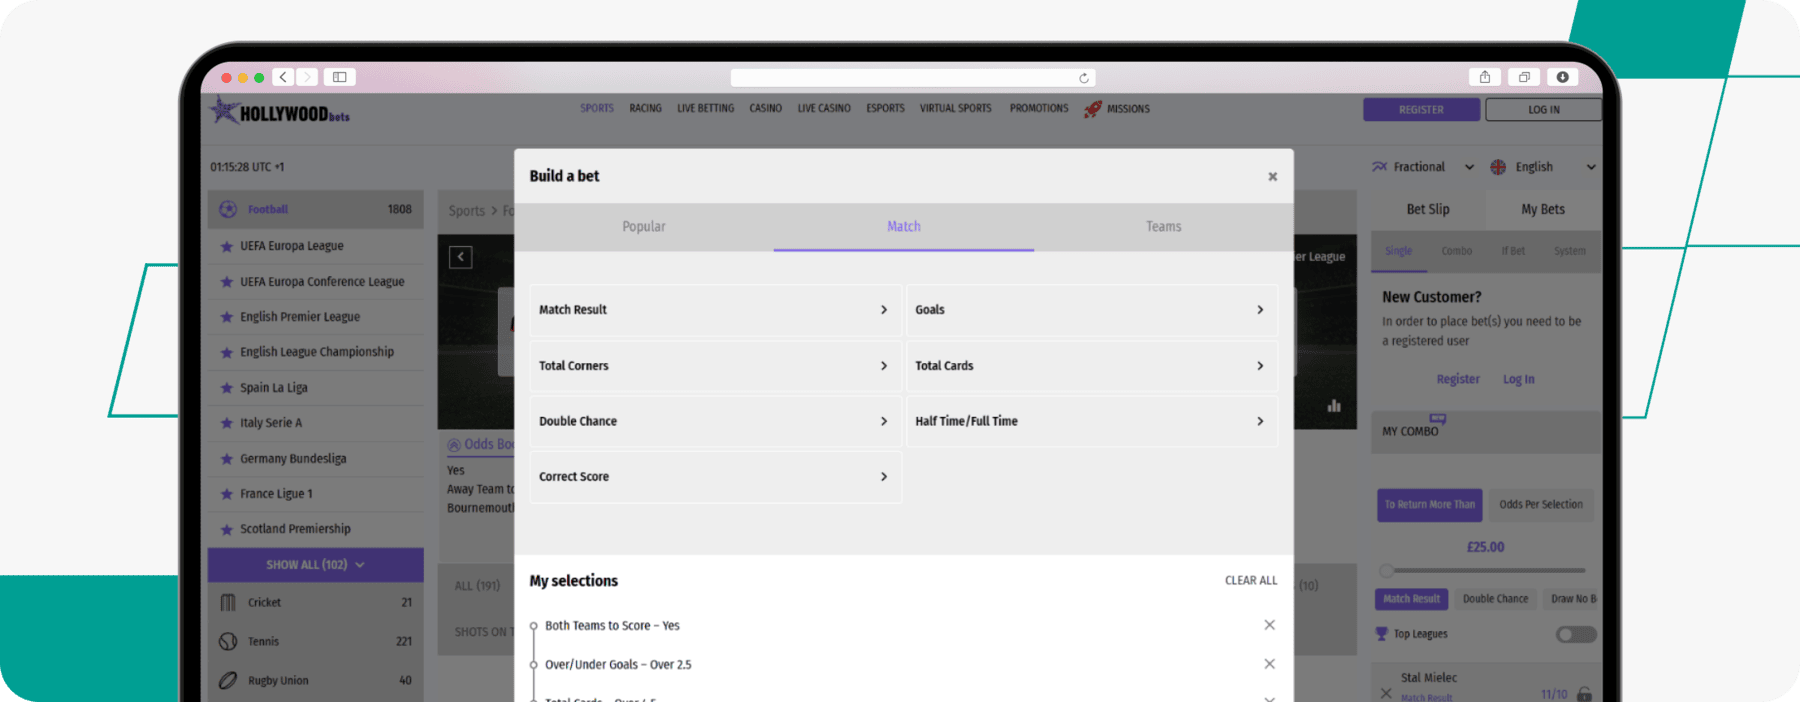Click Clear All selections
Viewport: 1800px width, 702px height.
1251,580
